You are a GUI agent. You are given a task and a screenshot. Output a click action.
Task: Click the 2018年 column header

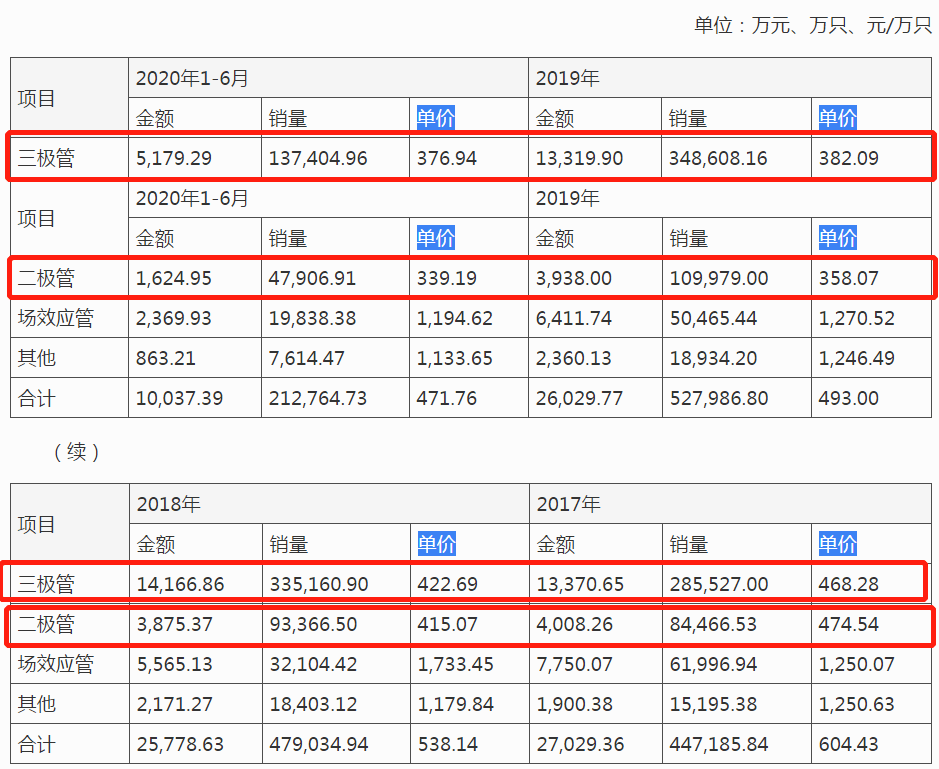[x=168, y=504]
